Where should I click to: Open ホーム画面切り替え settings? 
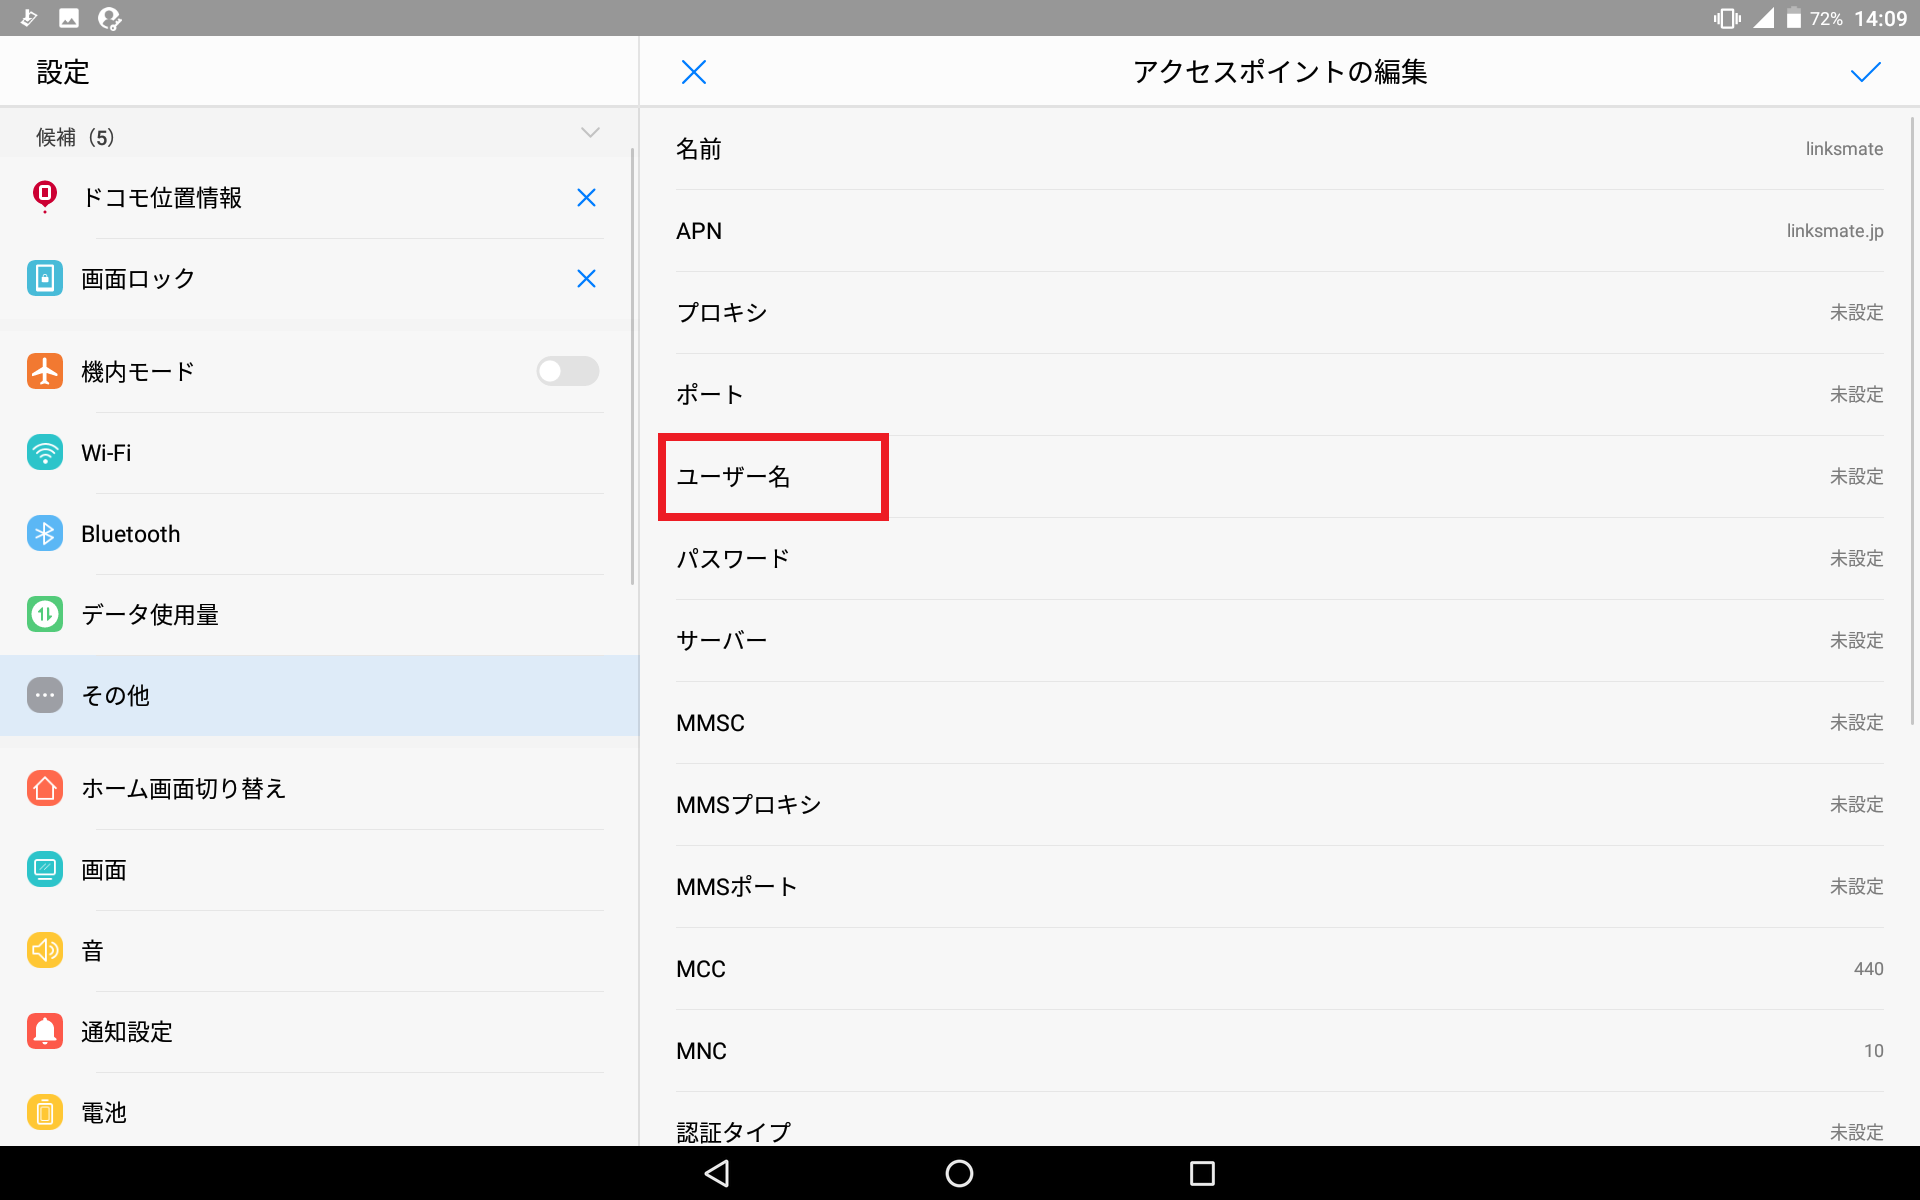319,789
